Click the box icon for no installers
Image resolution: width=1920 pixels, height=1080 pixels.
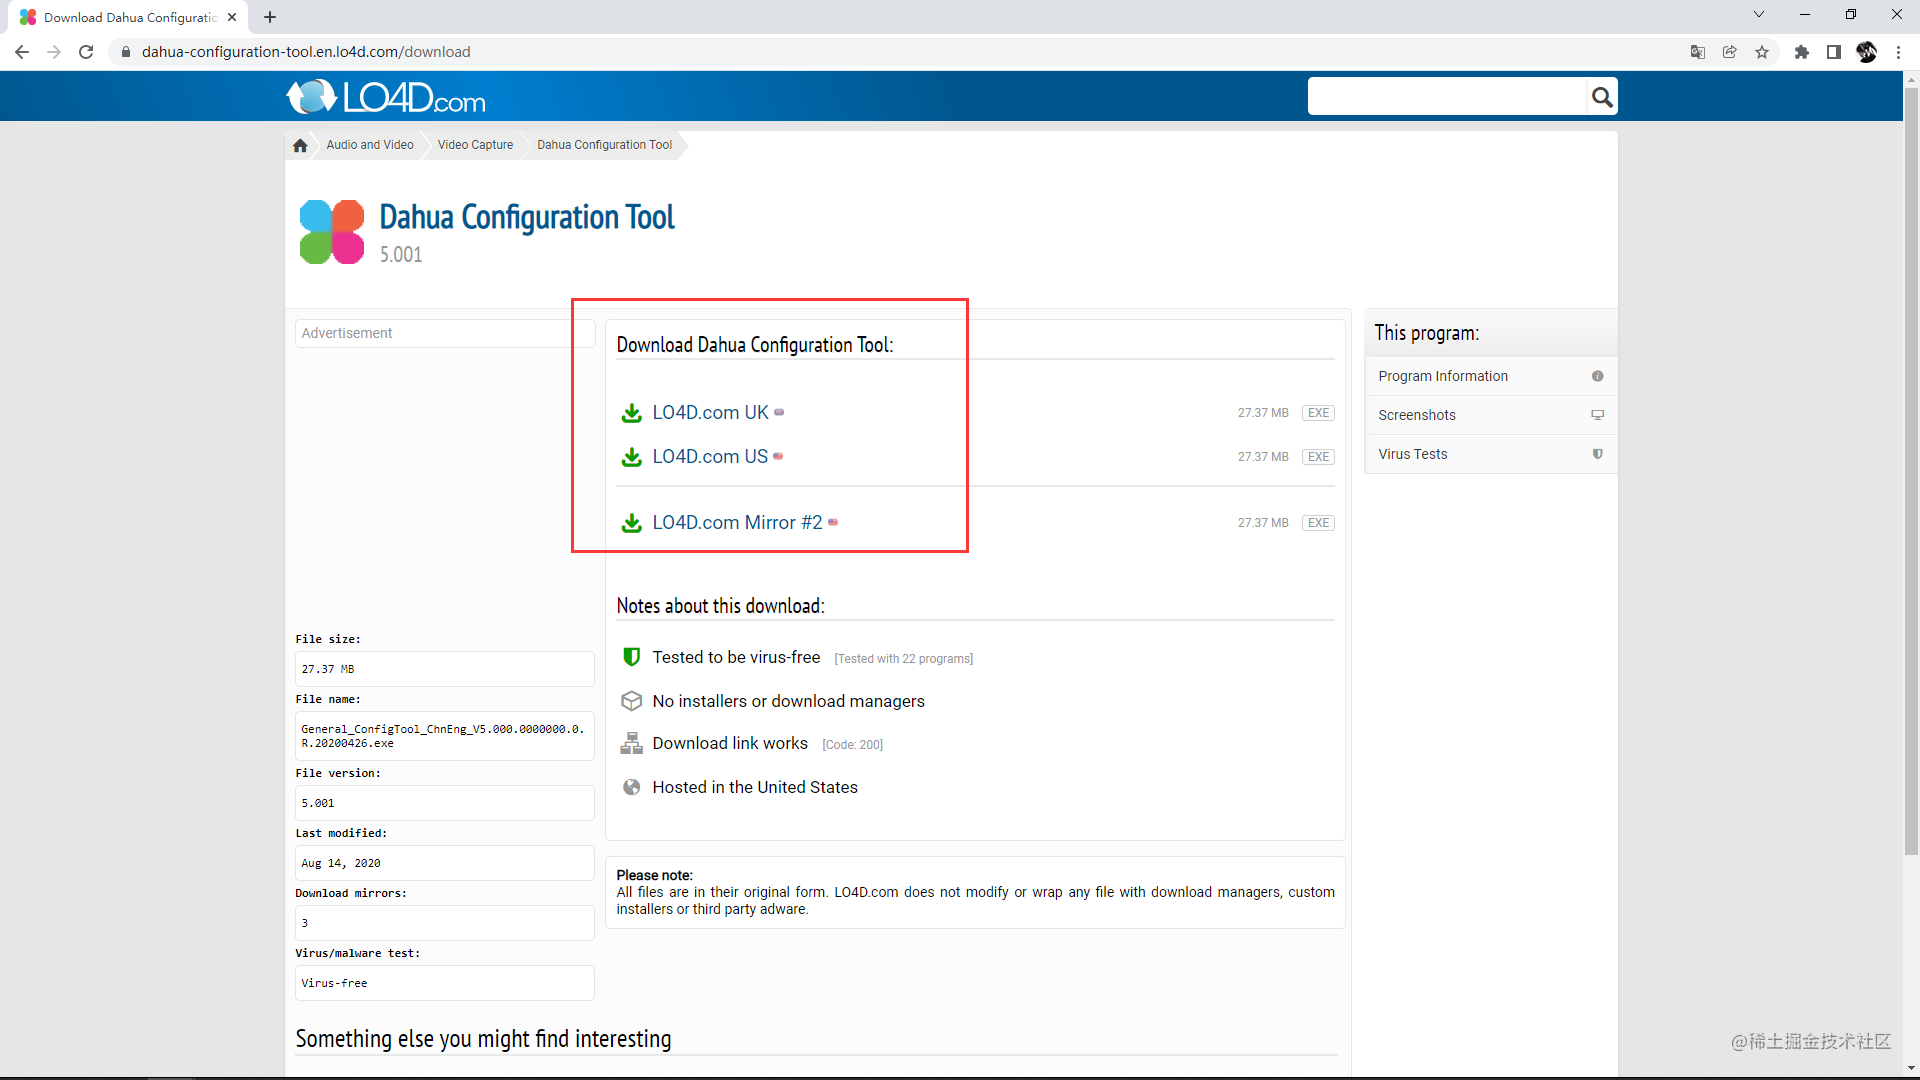coord(632,701)
